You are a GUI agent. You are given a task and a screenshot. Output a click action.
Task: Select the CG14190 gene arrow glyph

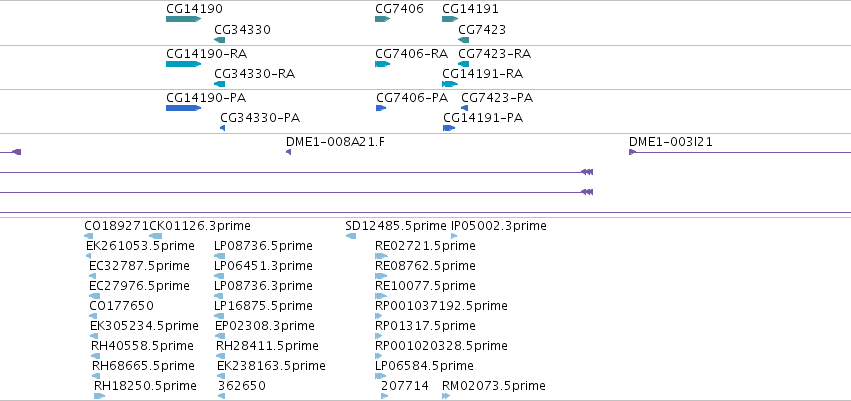coord(183,19)
